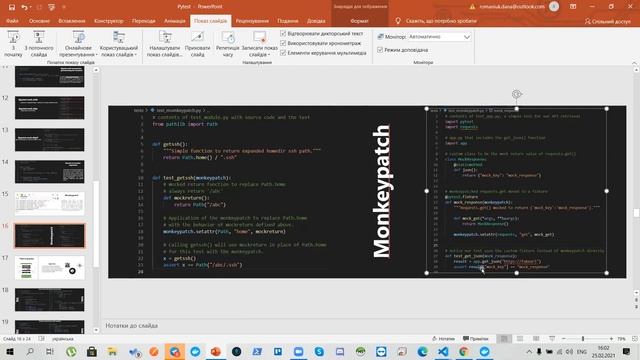Toggle use timings (Використовувати хронометраж) checkbox
The height and width of the screenshot is (360, 640).
click(x=283, y=43)
